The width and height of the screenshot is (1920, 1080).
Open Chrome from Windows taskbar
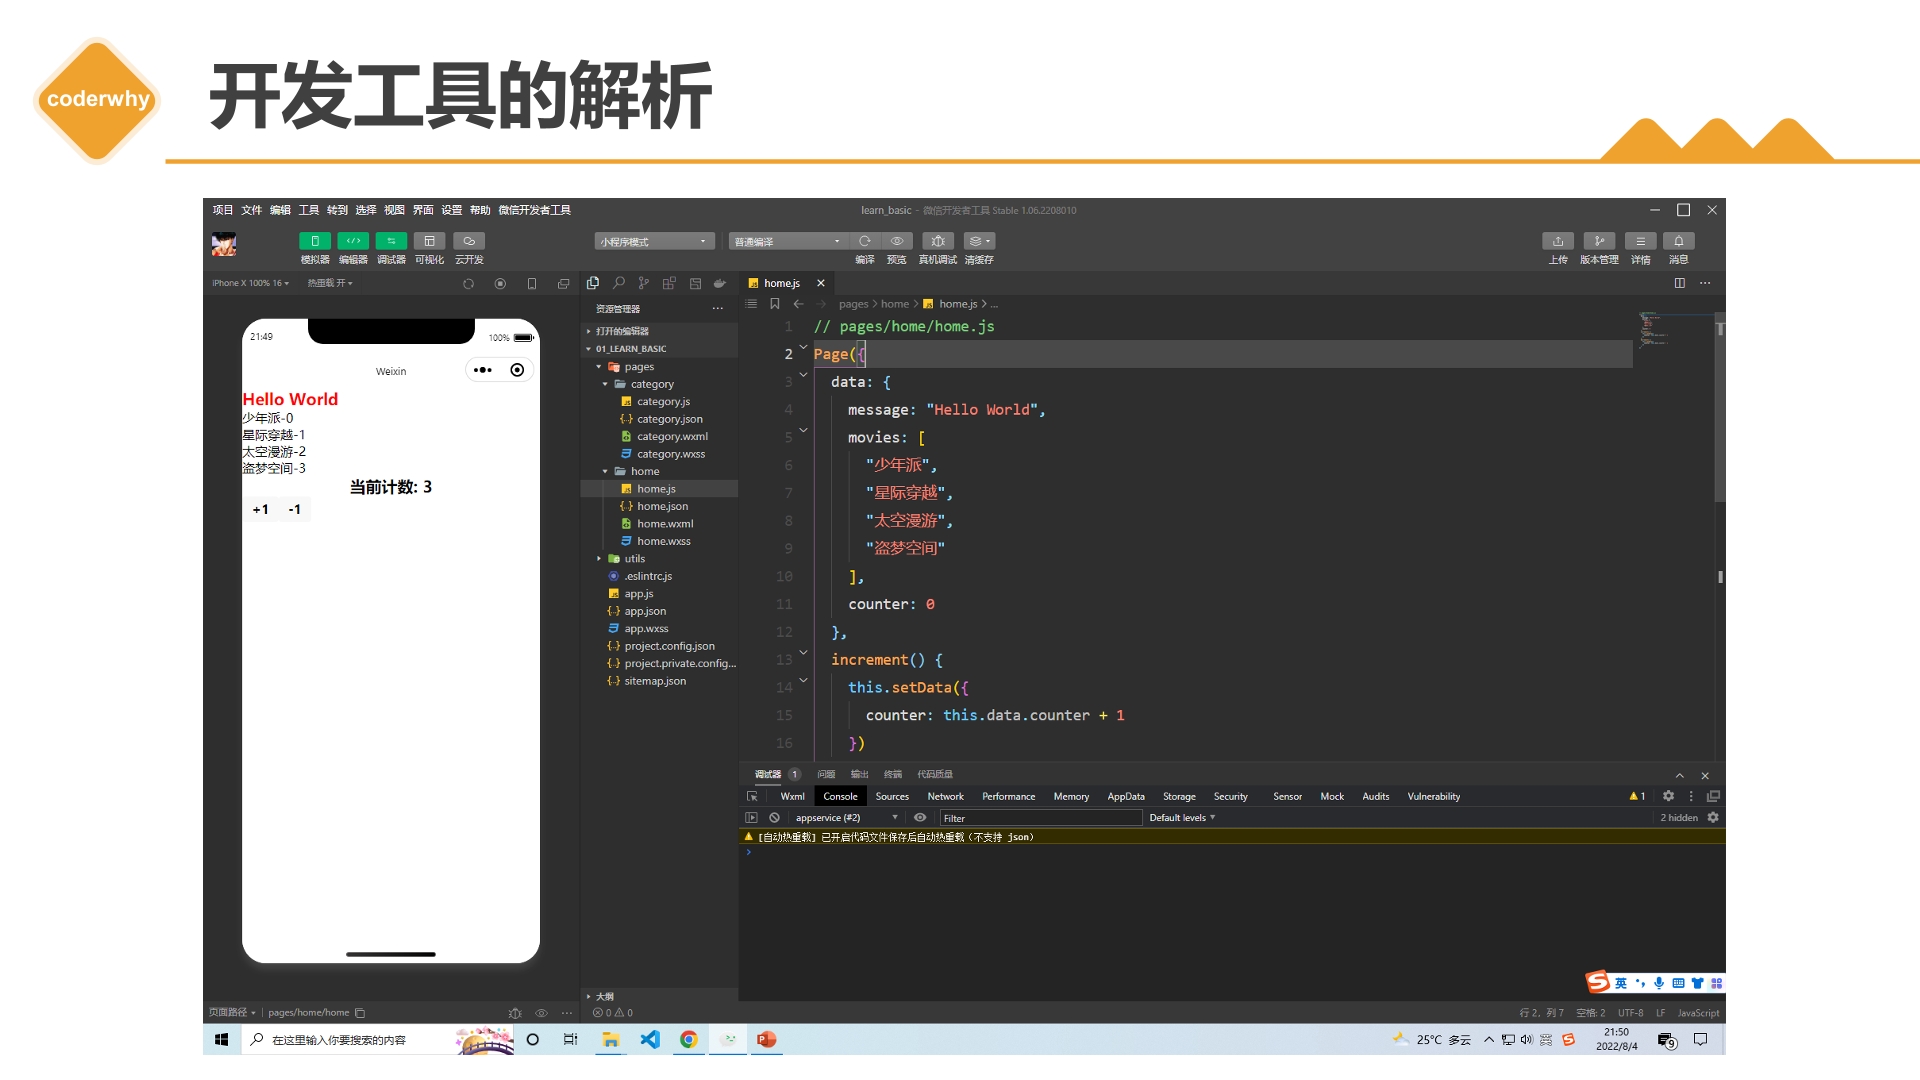point(688,1040)
